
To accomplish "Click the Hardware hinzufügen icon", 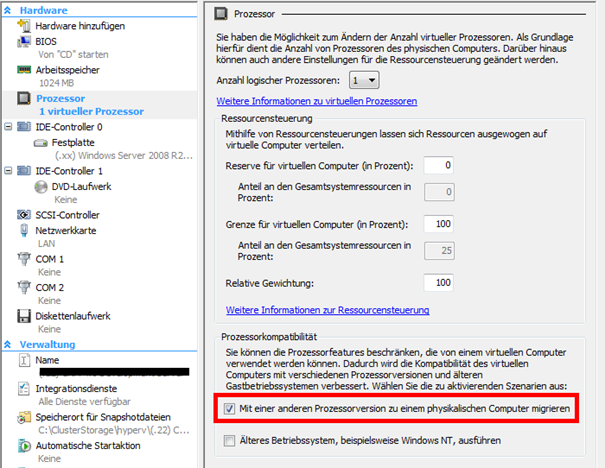I will (x=24, y=26).
